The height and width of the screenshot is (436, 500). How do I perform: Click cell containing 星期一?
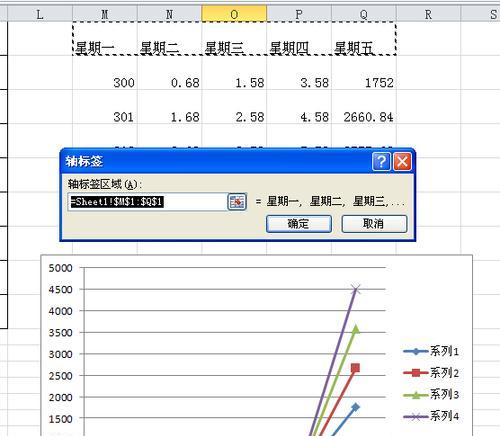coord(105,39)
